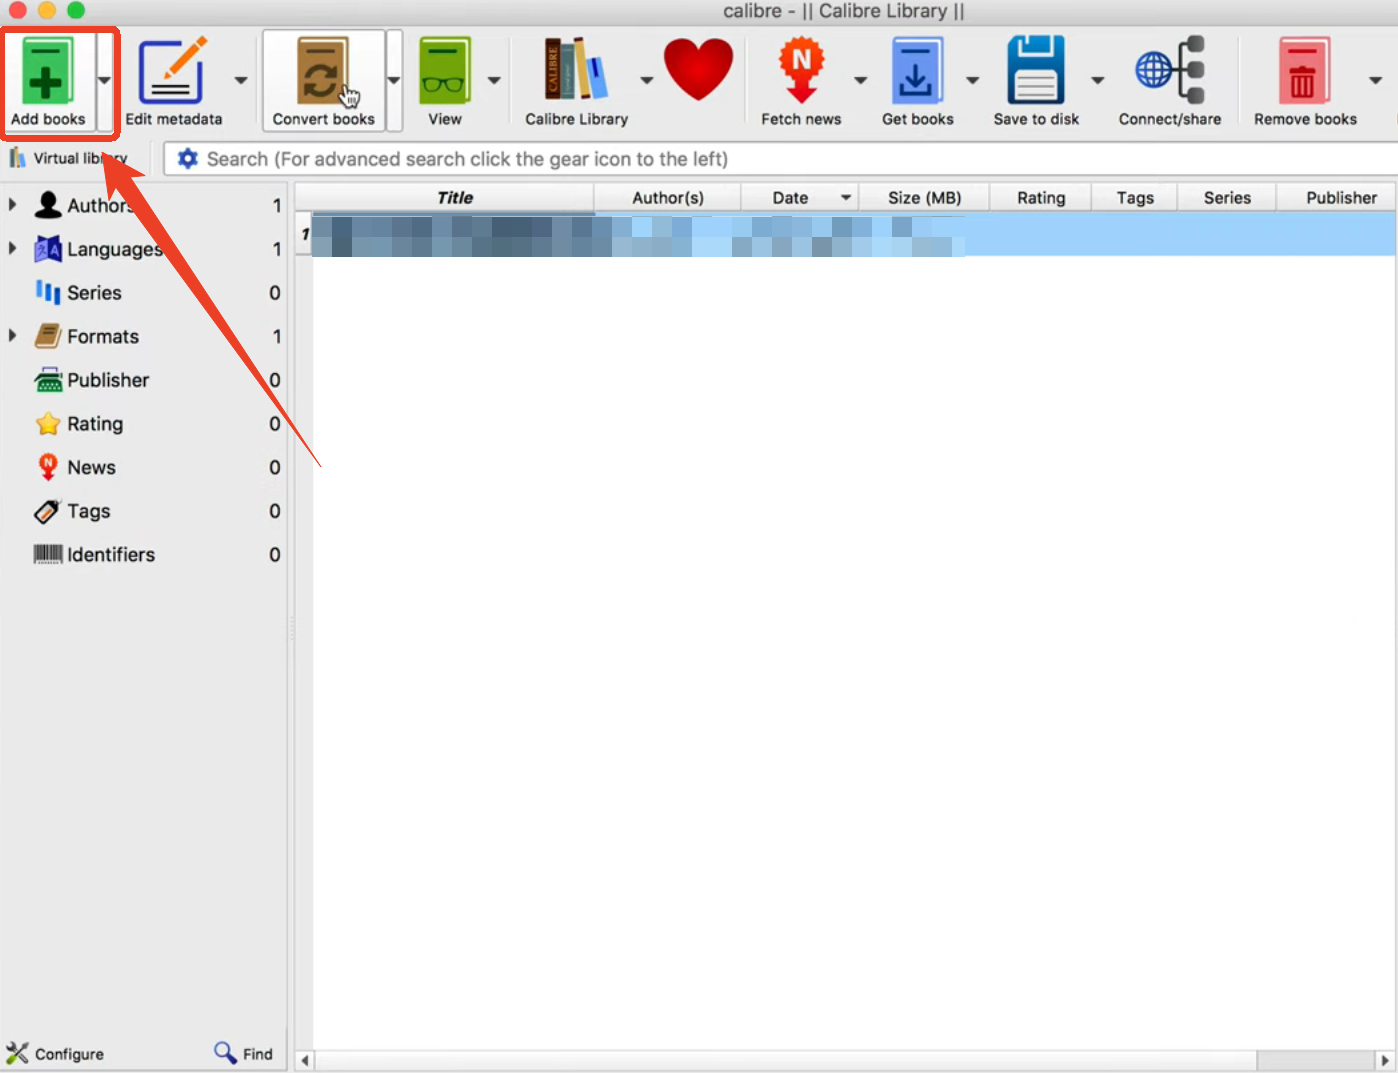
Task: Expand the Formats tree node
Action: pos(12,335)
